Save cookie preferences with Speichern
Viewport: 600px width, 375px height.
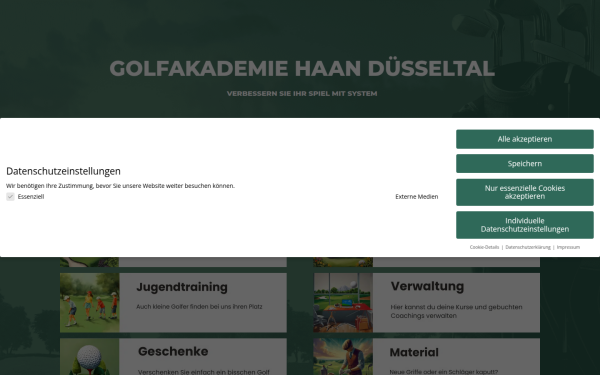[525, 163]
